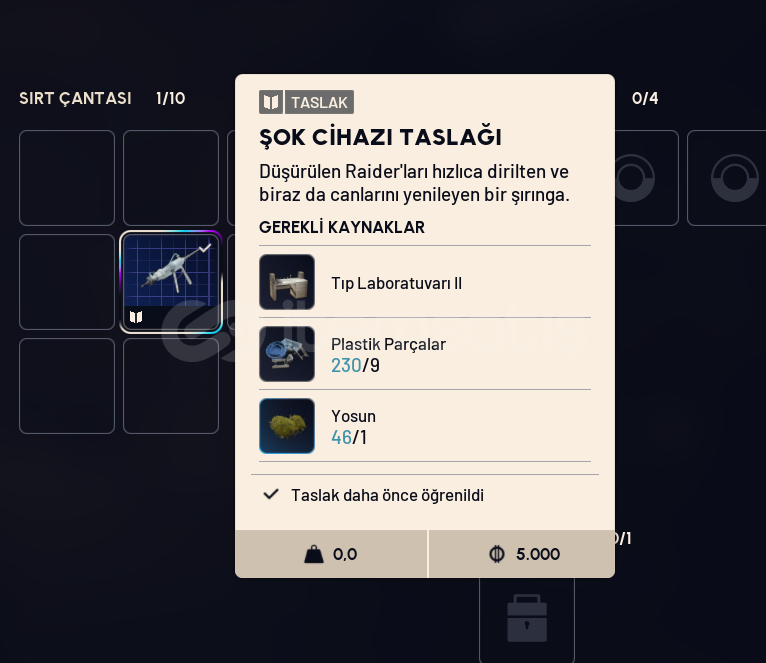Click the empty backpack slot below blueprint
Viewport: 766px width, 663px height.
[171, 386]
